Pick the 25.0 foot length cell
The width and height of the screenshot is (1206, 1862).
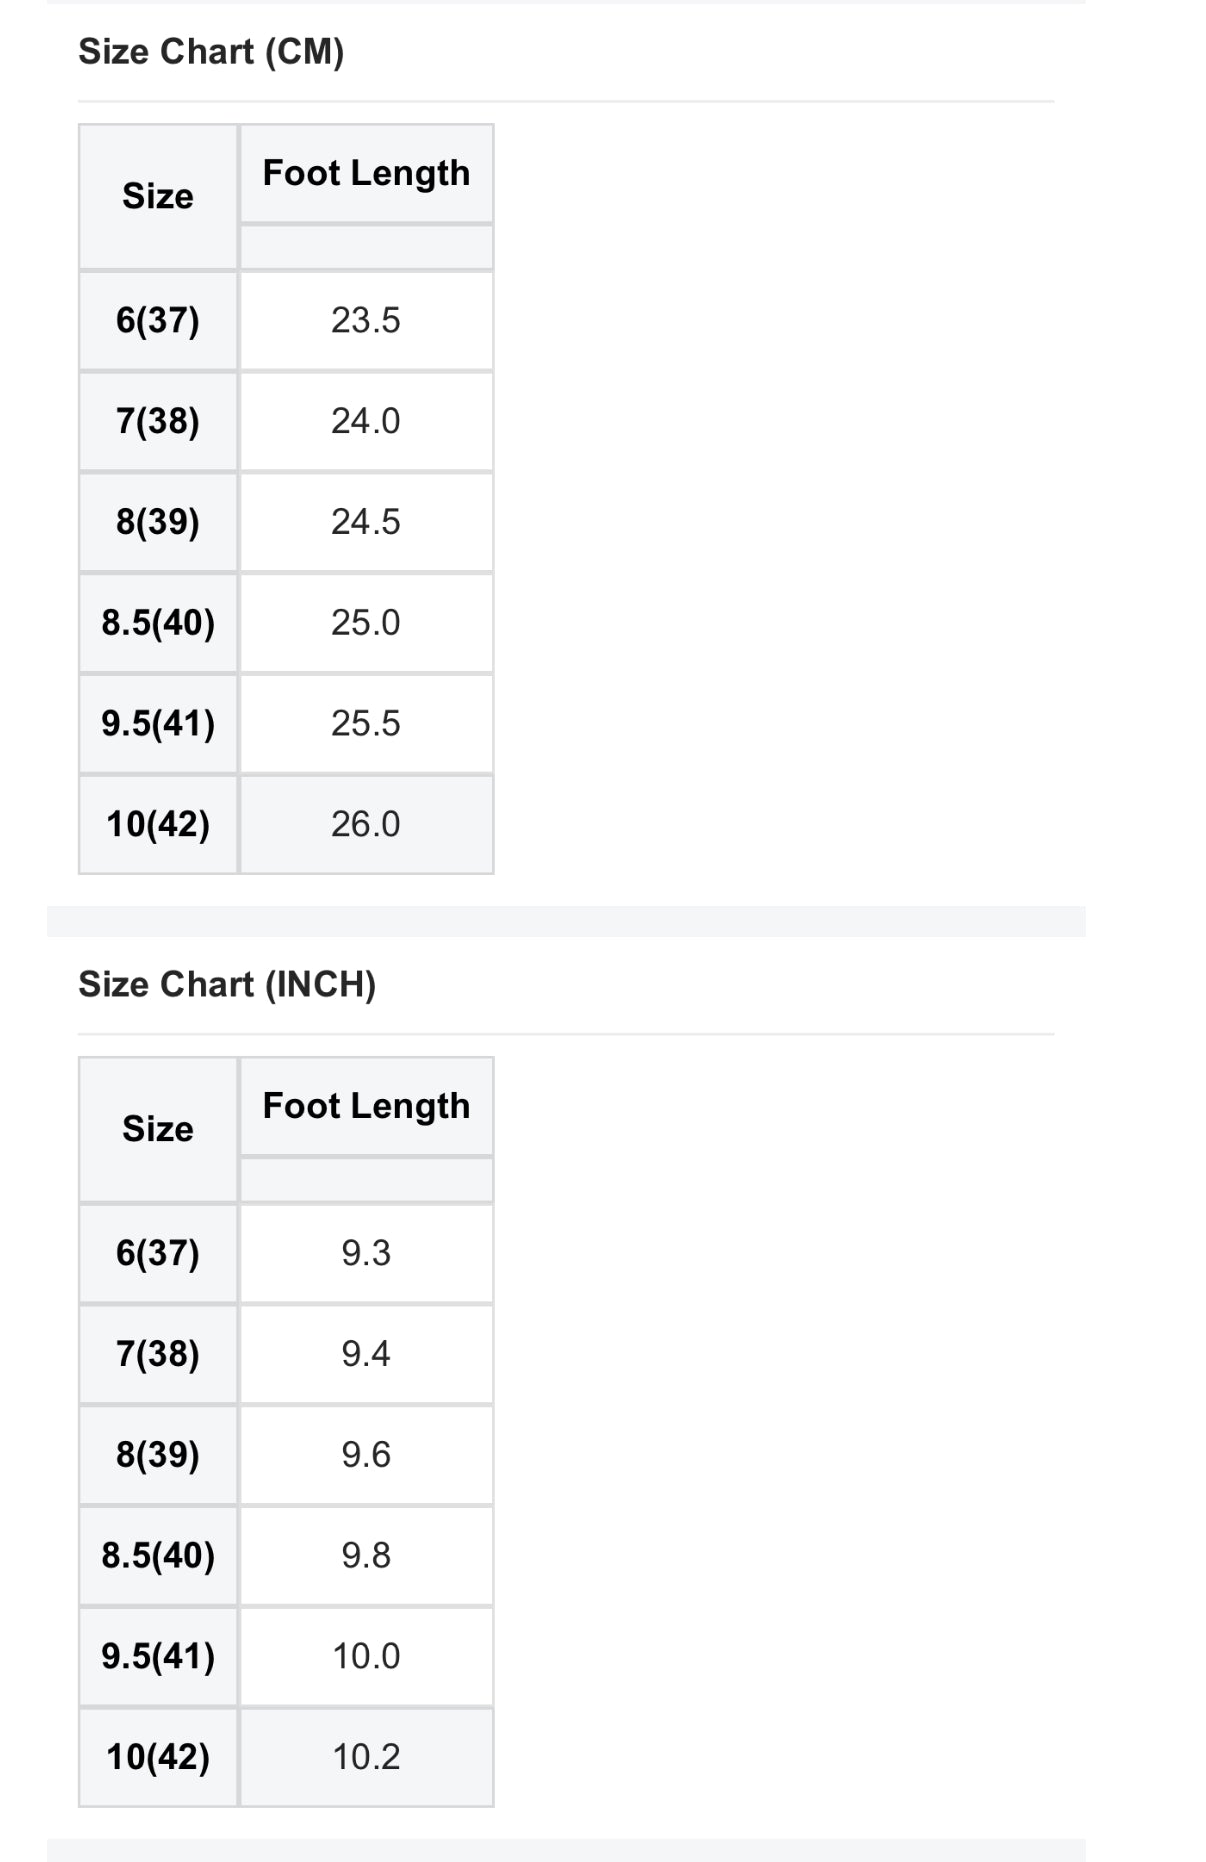coord(366,623)
